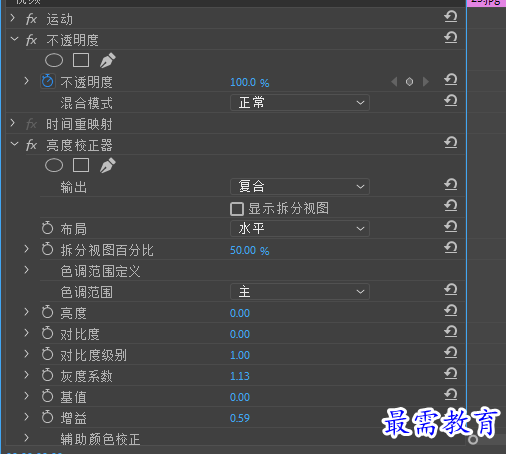
Task: Open the 混合模式 dropdown showing 正常
Action: coord(300,102)
